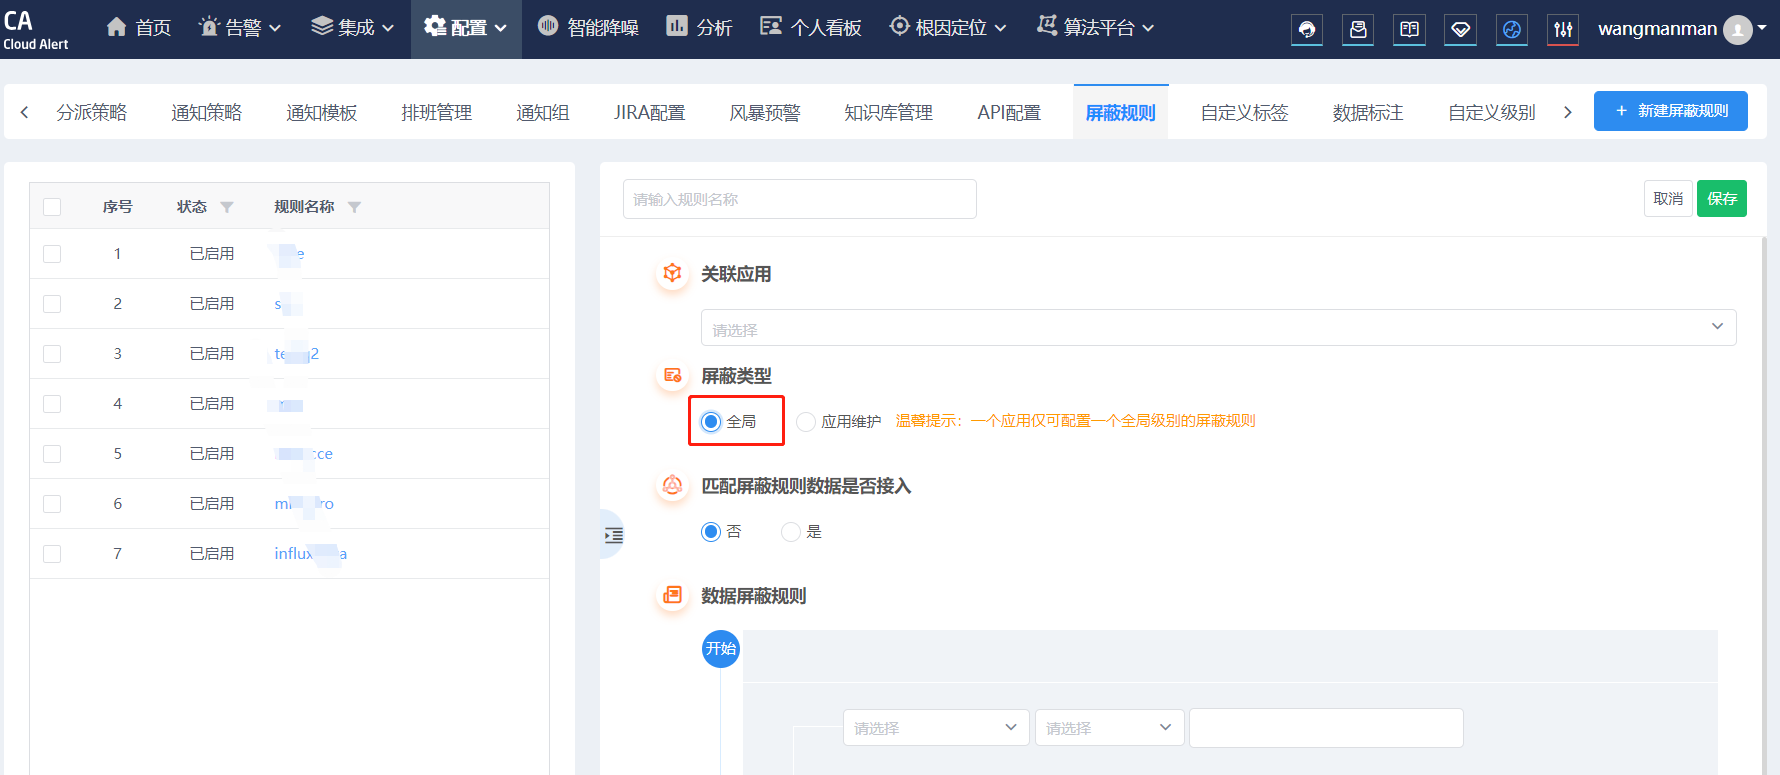This screenshot has height=775, width=1780.
Task: Select the 全局 radio button
Action: [x=711, y=421]
